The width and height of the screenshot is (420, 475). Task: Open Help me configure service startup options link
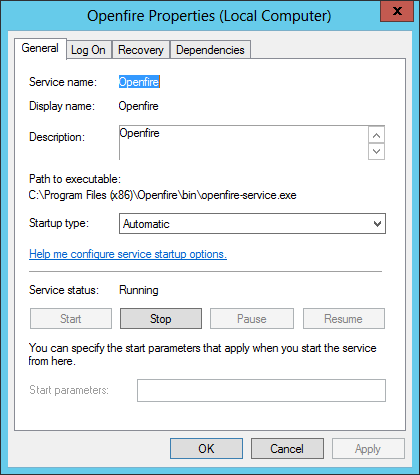click(128, 254)
